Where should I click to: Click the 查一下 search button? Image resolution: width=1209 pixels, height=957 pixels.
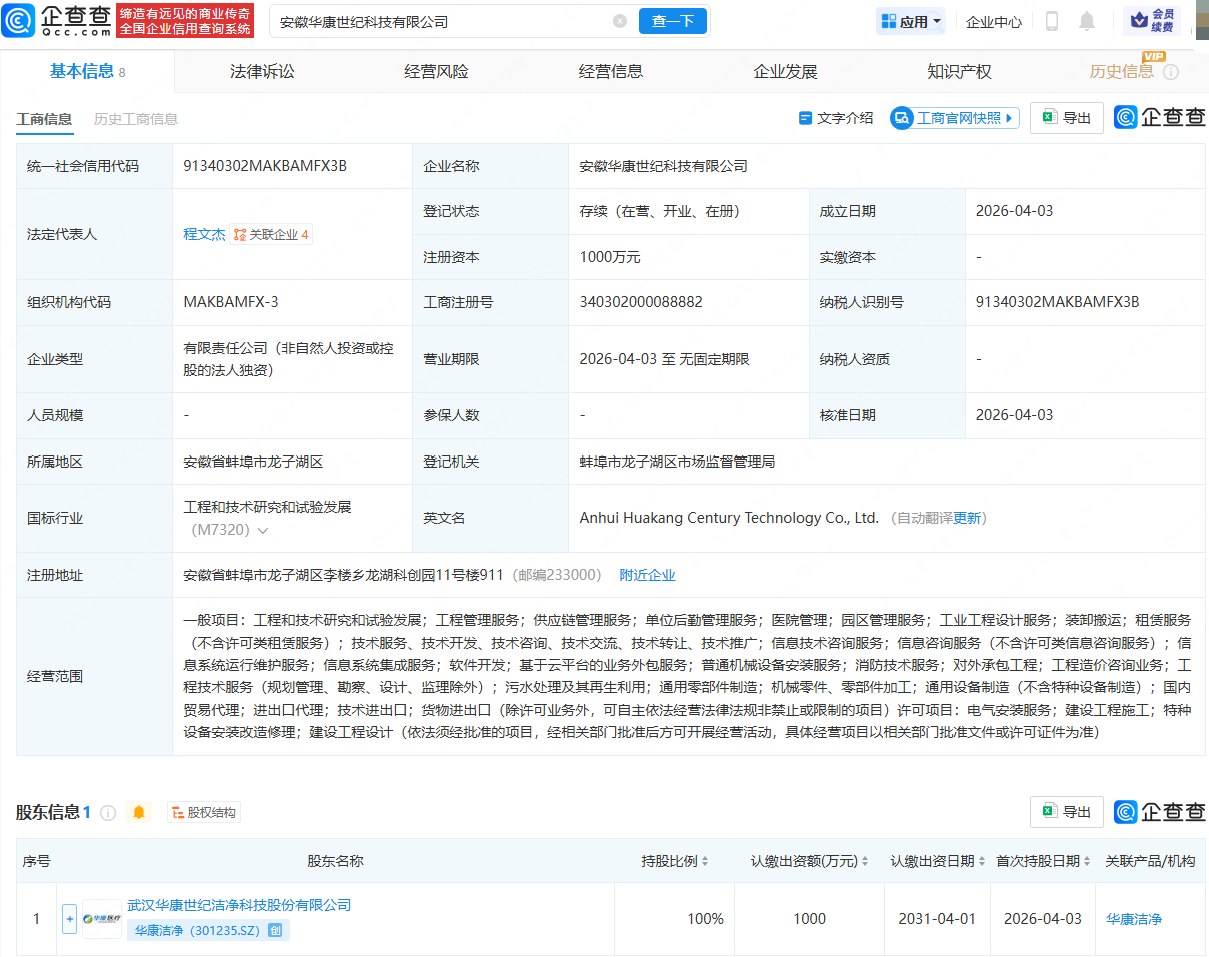click(672, 21)
